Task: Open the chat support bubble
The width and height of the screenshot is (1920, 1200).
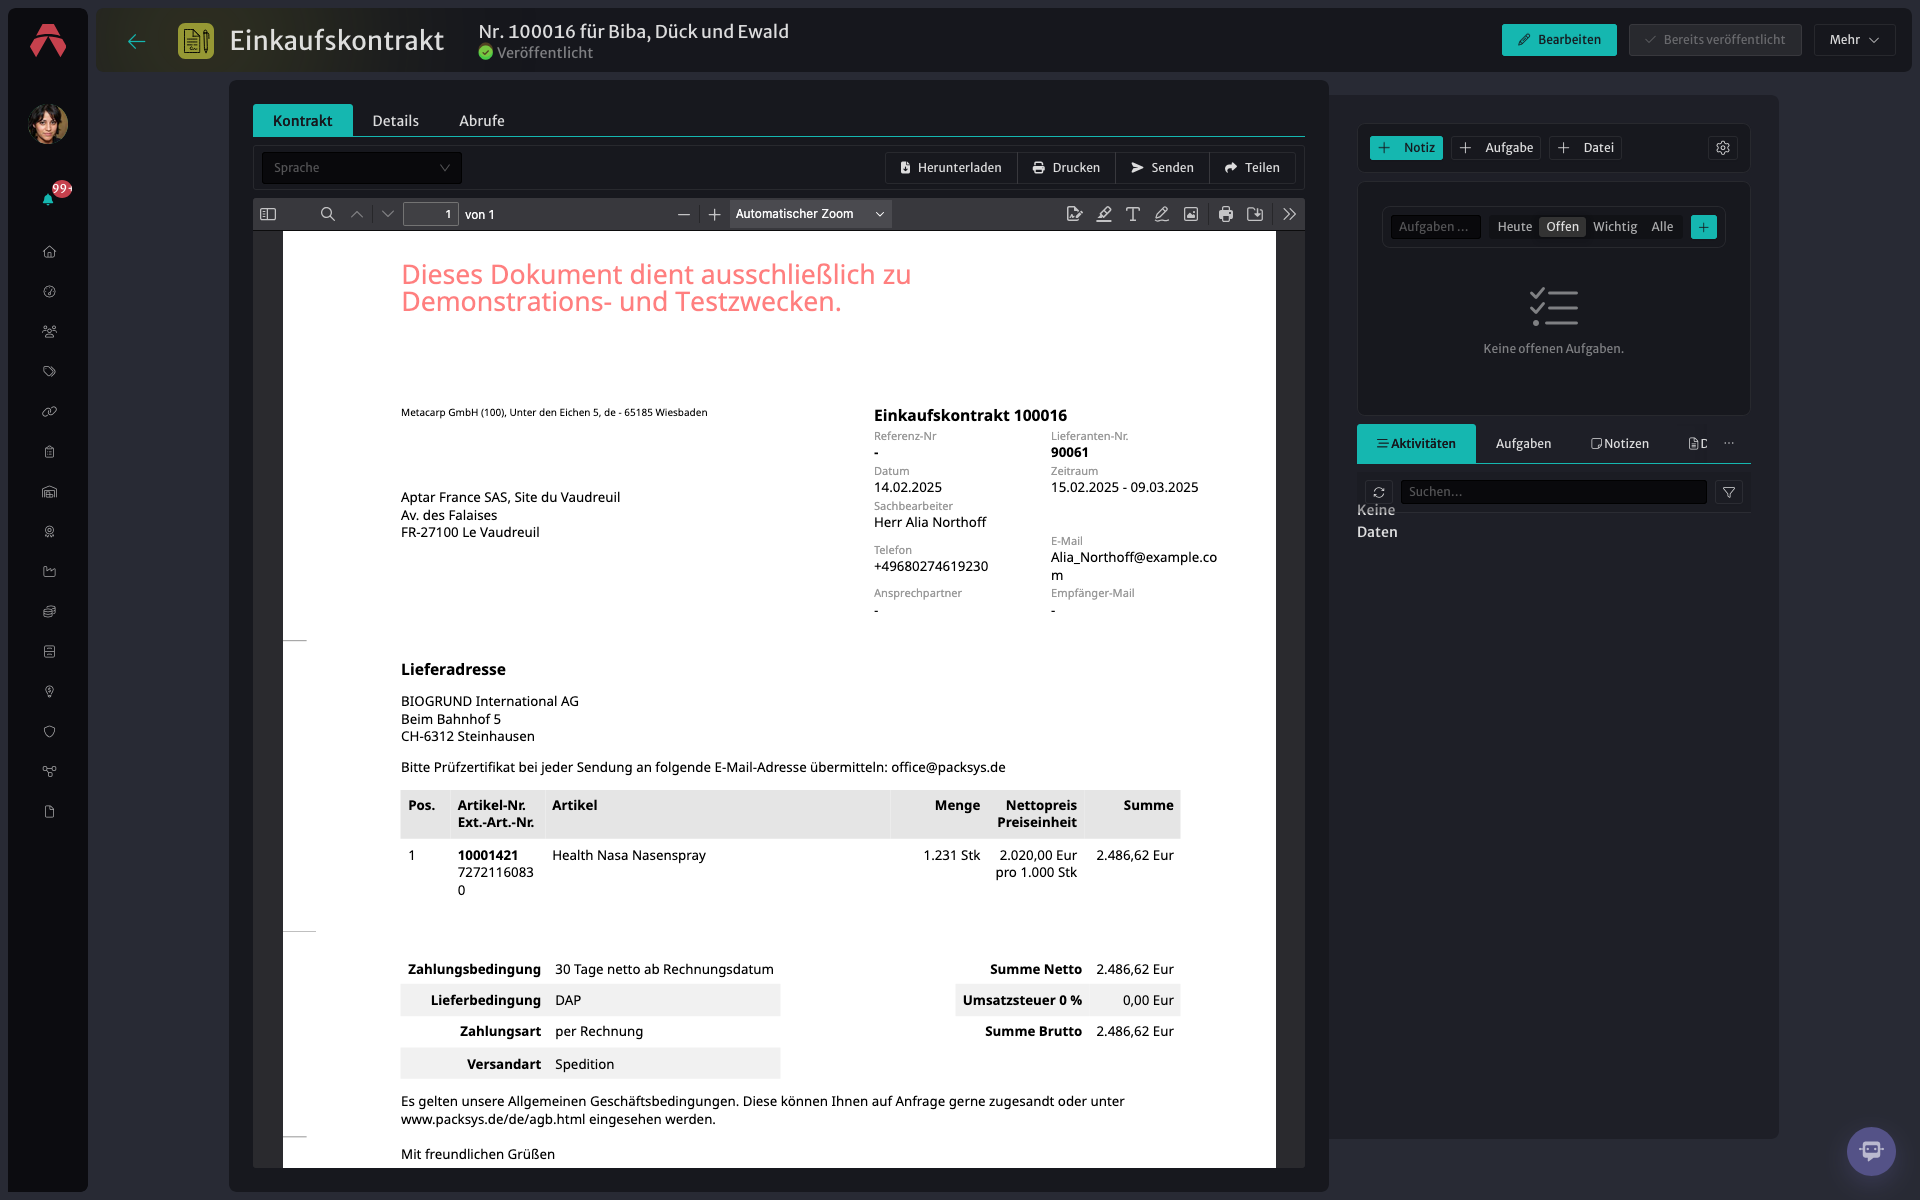Action: click(1871, 1151)
